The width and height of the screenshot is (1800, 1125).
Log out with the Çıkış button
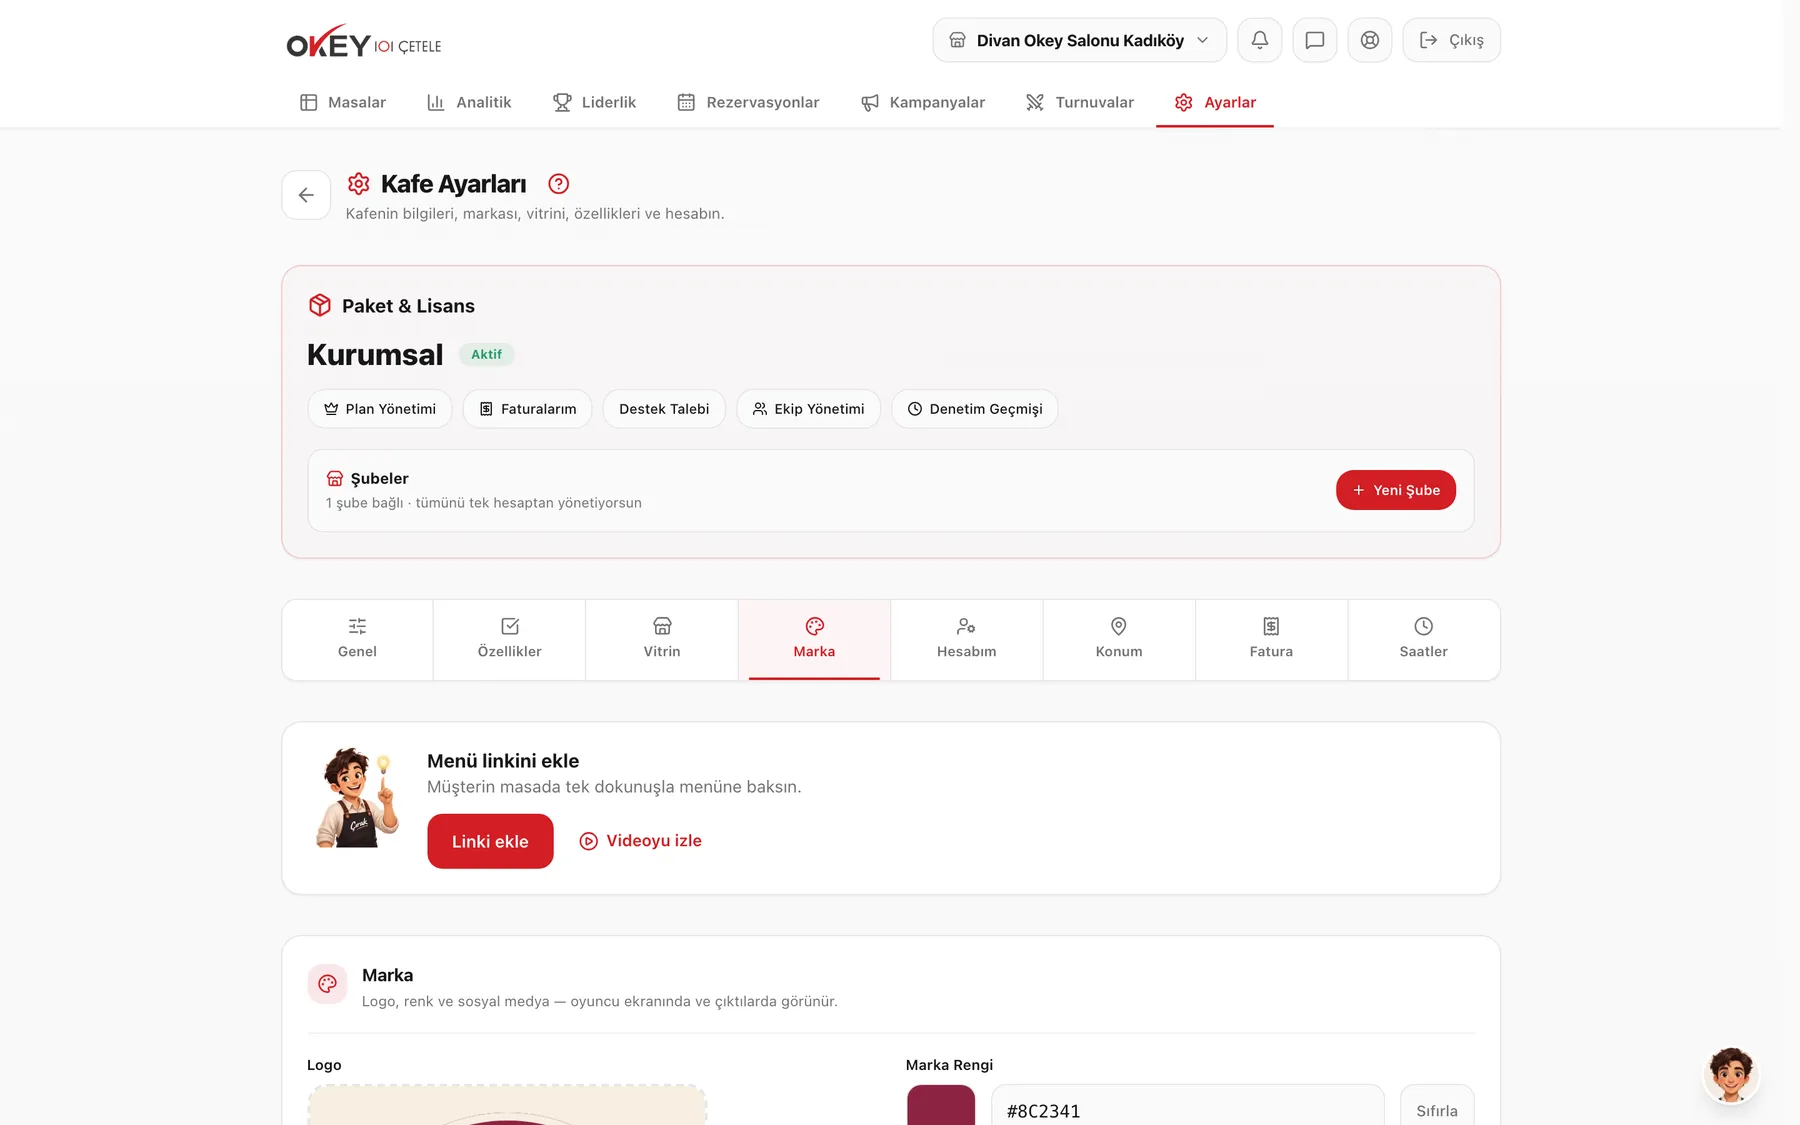tap(1452, 40)
